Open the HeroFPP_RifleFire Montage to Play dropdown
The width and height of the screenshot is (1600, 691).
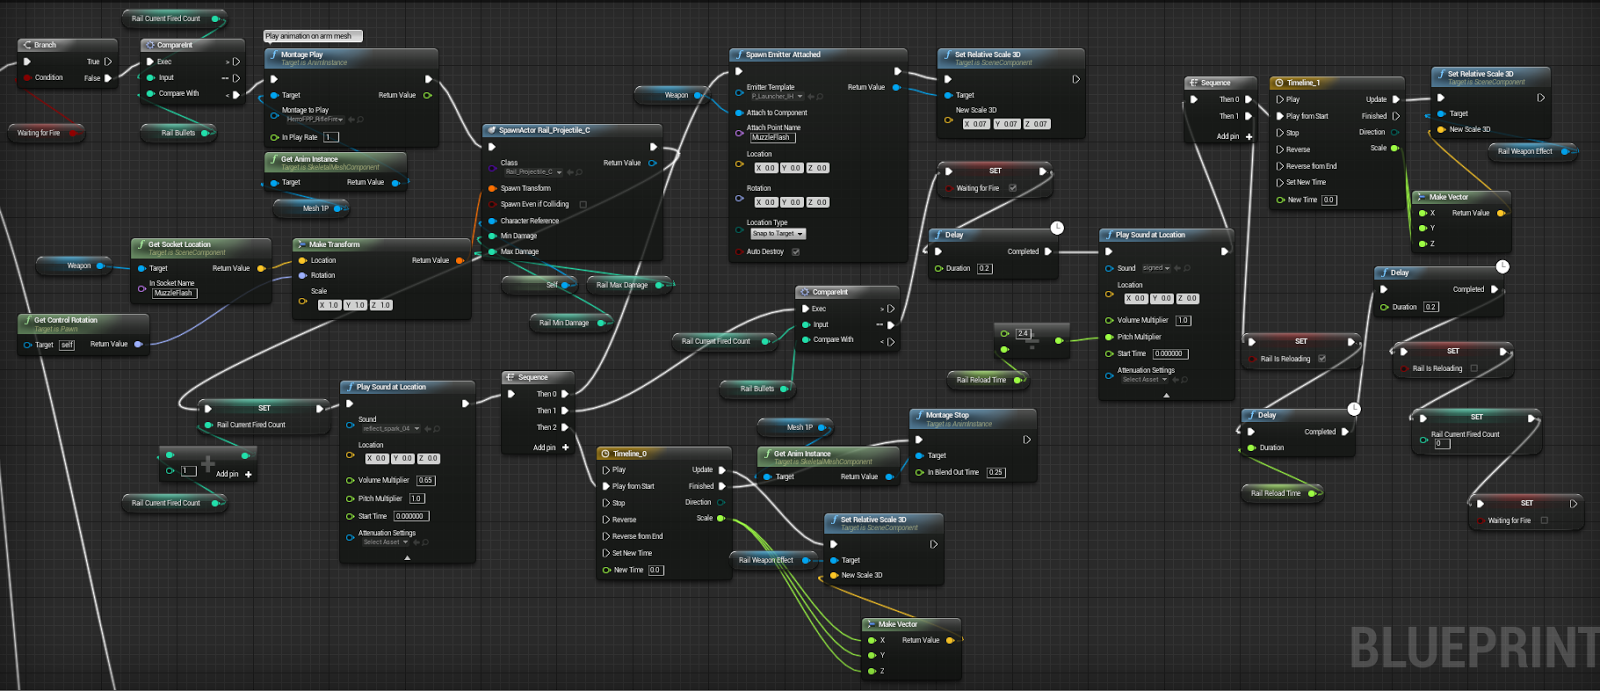(314, 119)
